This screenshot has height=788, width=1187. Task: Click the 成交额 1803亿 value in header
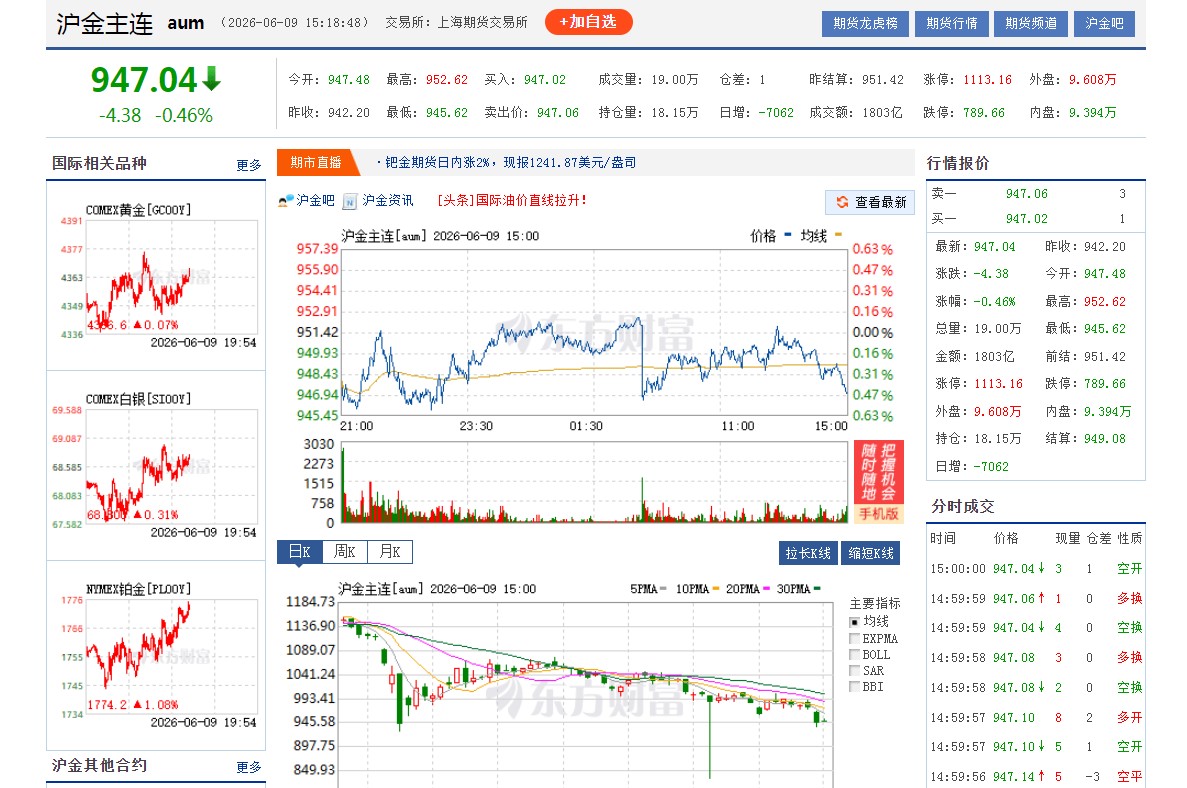tap(882, 113)
